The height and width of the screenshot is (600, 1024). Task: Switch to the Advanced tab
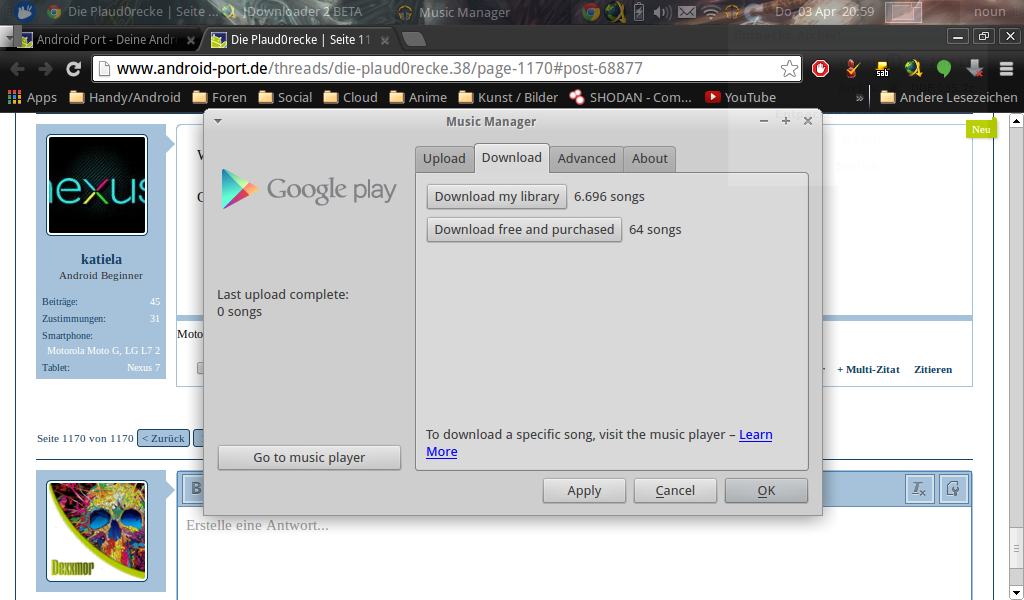(x=586, y=158)
